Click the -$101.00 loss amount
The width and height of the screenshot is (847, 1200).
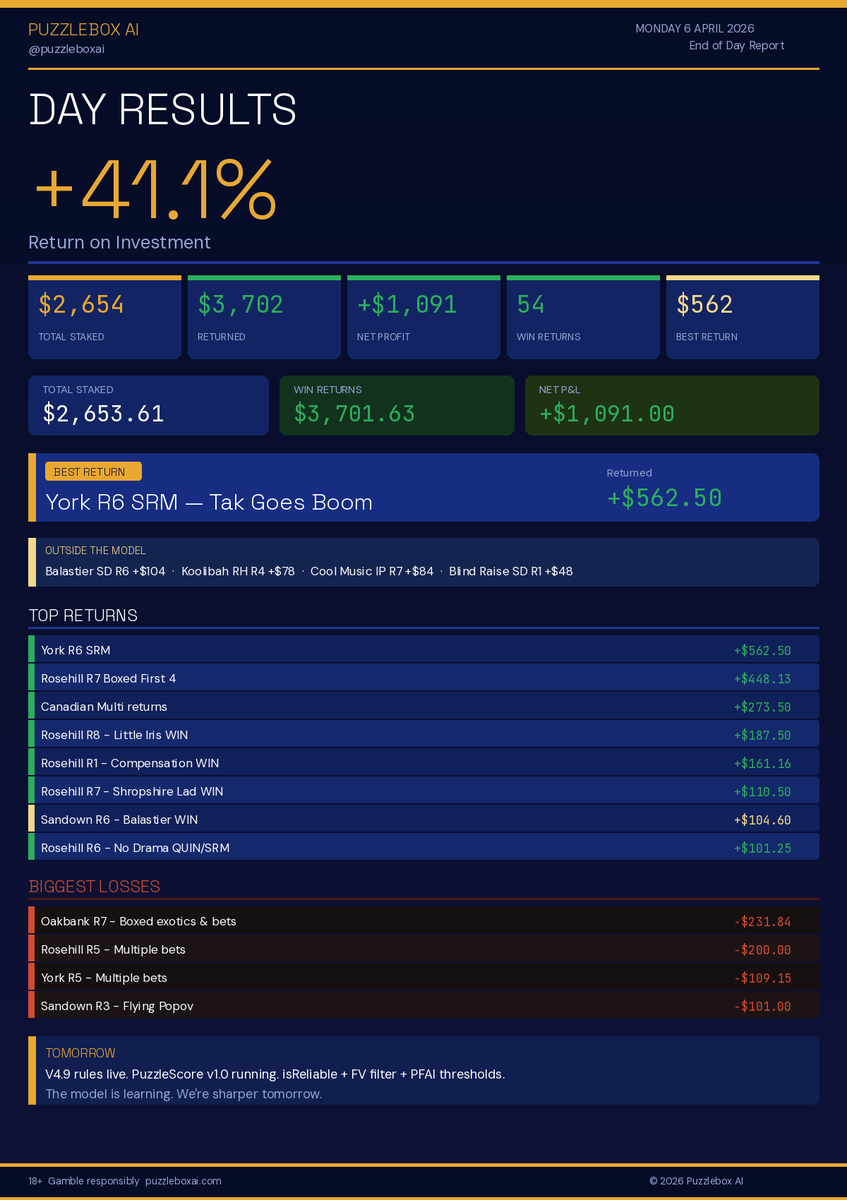(x=762, y=1006)
